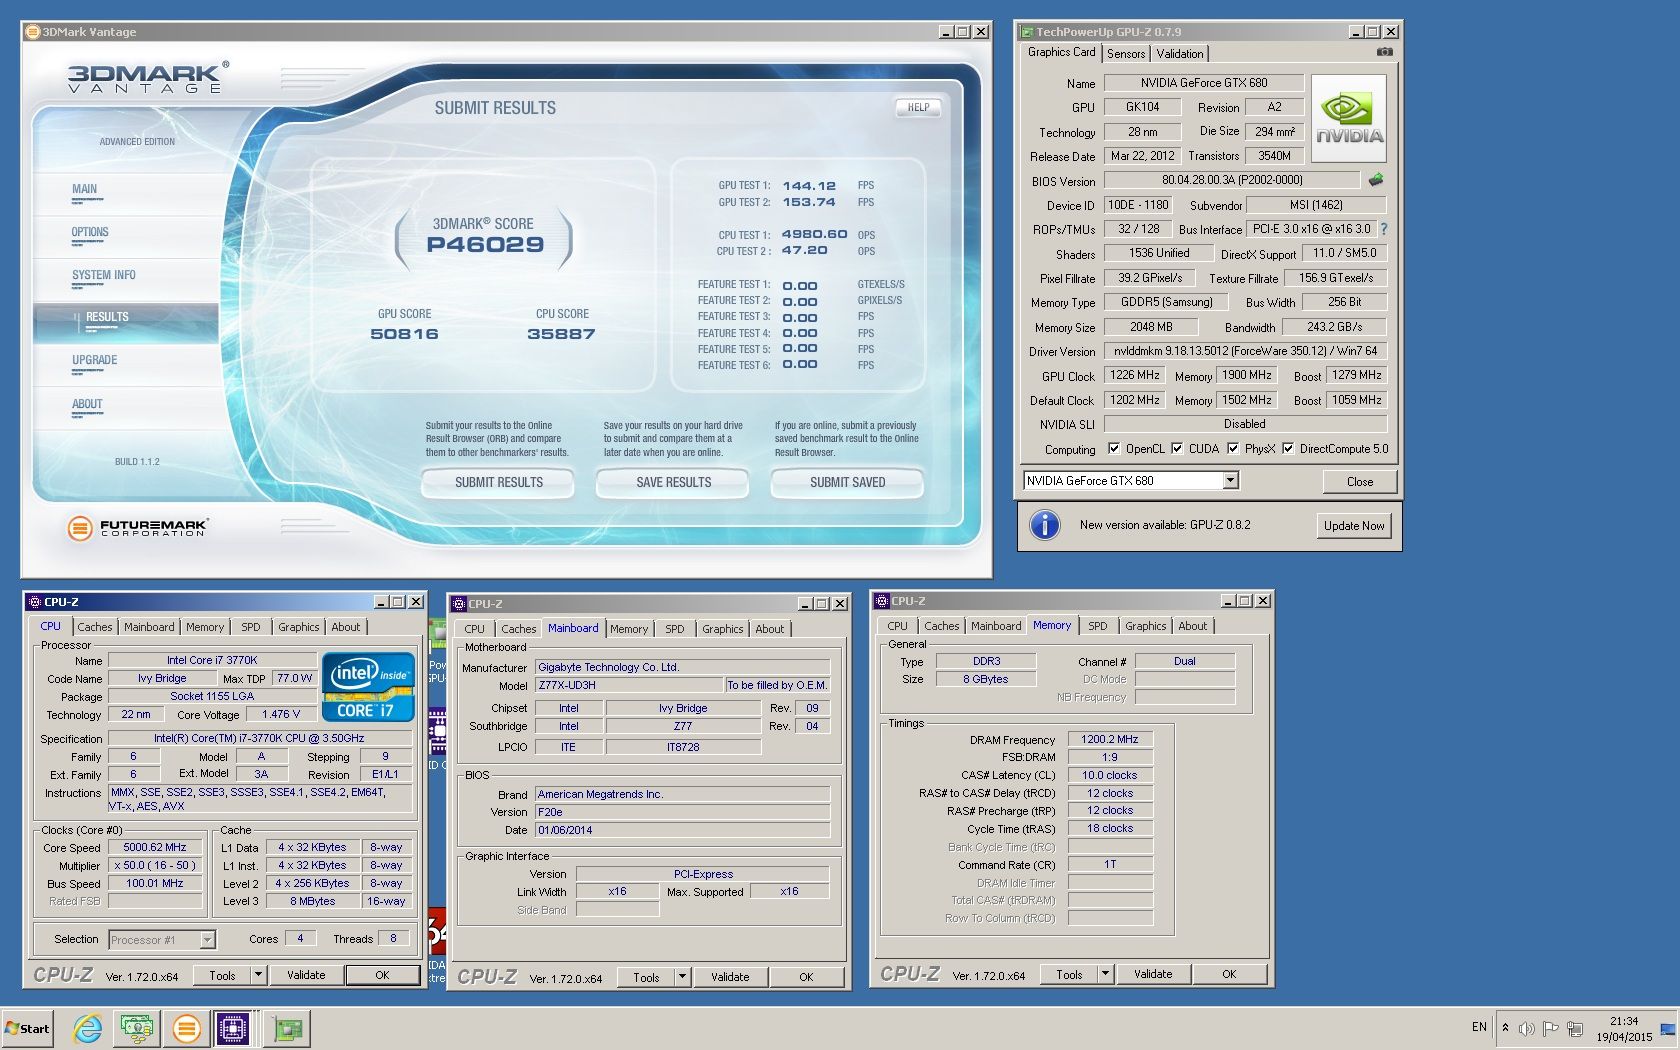The height and width of the screenshot is (1050, 1680).
Task: Open the network icon in the system tray
Action: (1575, 1028)
